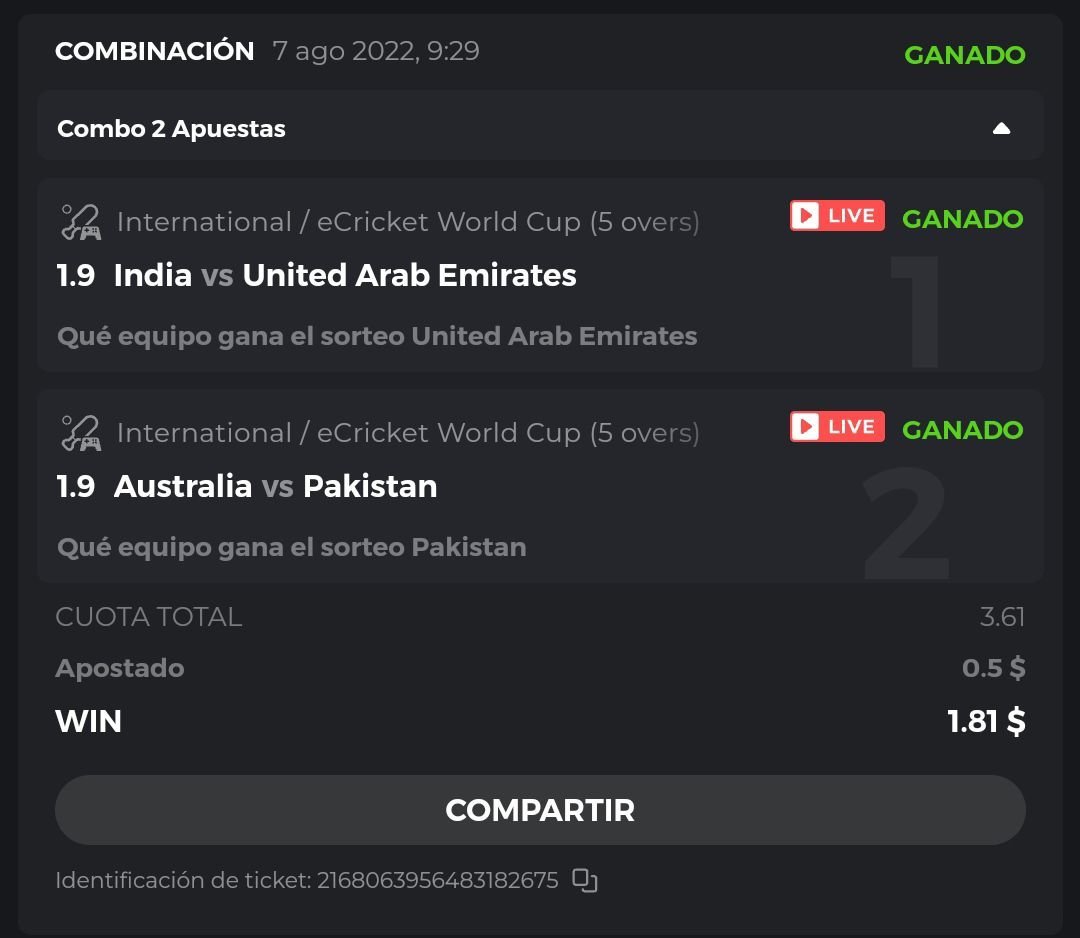Open Australia vs Pakistan match
The height and width of the screenshot is (938, 1080).
coord(275,486)
